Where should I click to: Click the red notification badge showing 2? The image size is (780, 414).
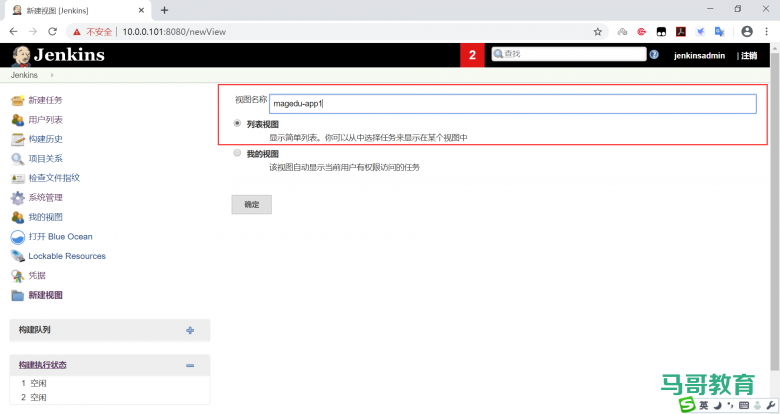[472, 55]
